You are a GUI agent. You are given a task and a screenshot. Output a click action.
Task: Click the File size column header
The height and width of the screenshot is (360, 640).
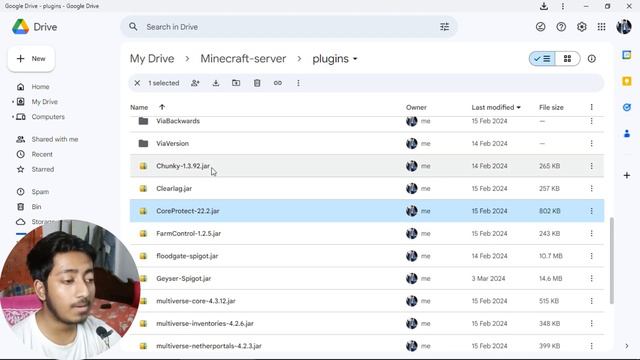tap(551, 107)
